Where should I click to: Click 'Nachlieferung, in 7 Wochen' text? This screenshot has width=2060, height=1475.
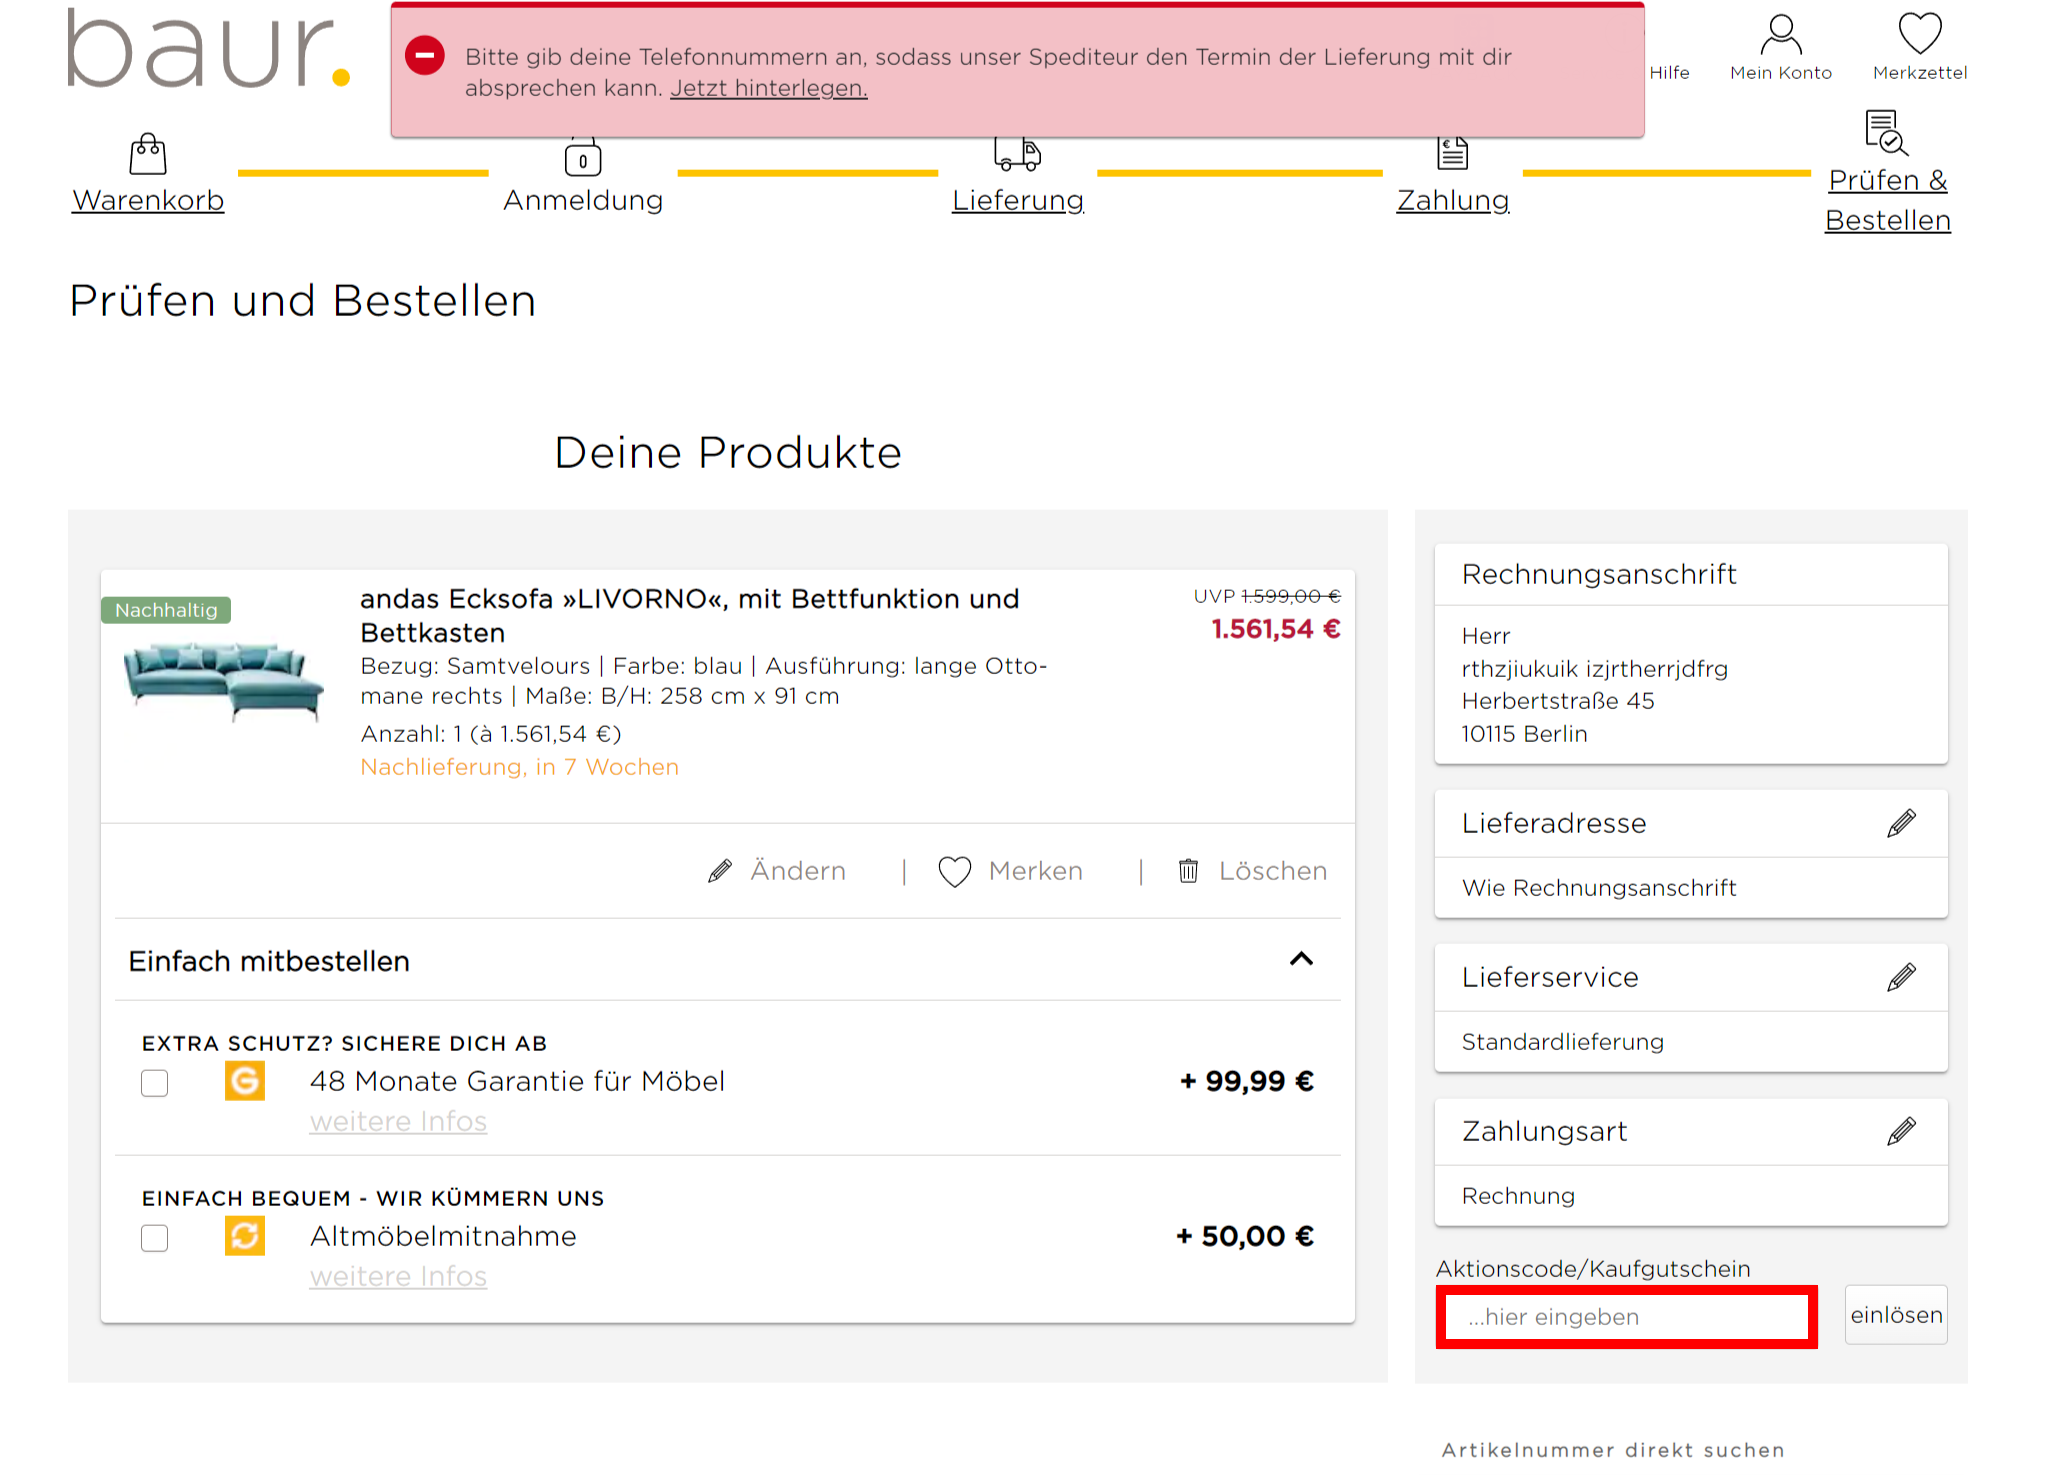point(519,767)
